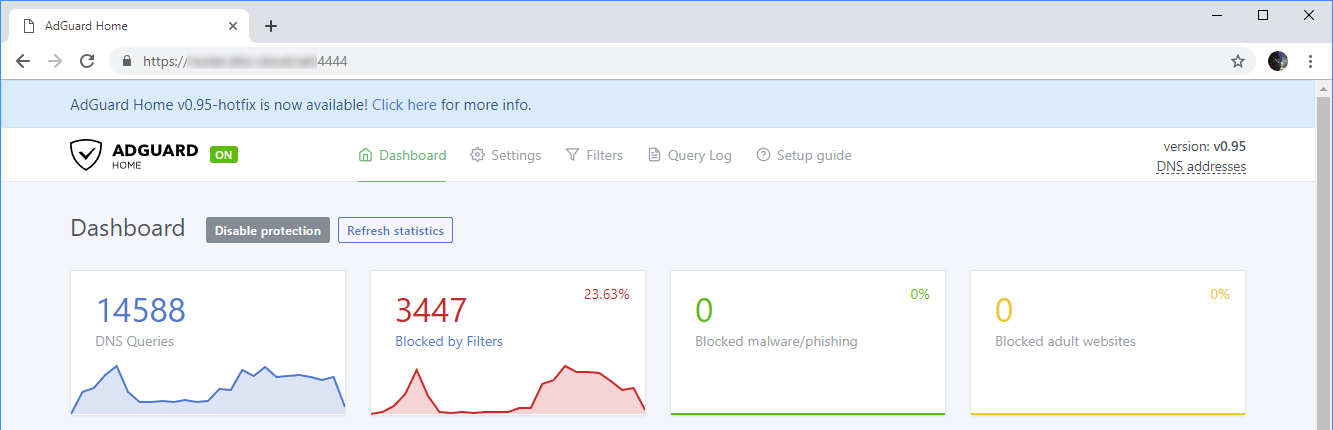Click the address bar URL field

683,61
